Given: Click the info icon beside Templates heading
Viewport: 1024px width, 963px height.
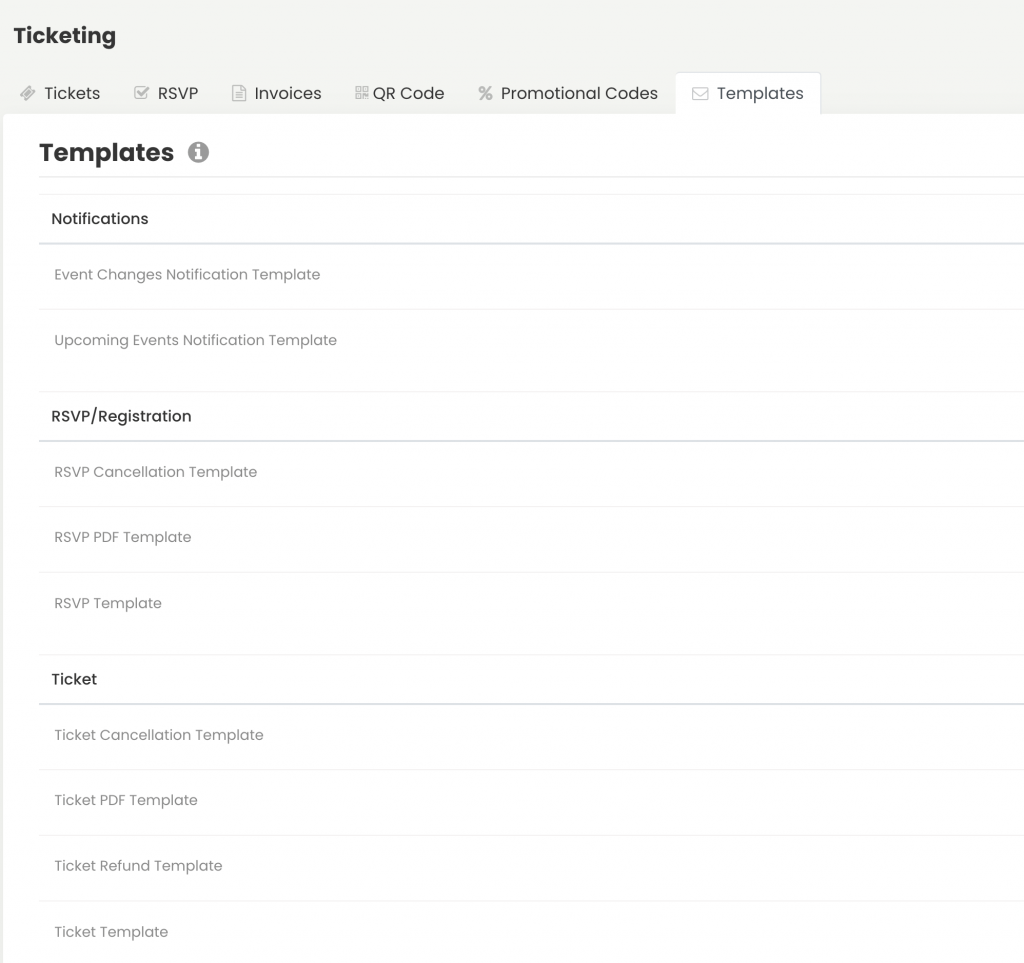Looking at the screenshot, I should [x=199, y=152].
